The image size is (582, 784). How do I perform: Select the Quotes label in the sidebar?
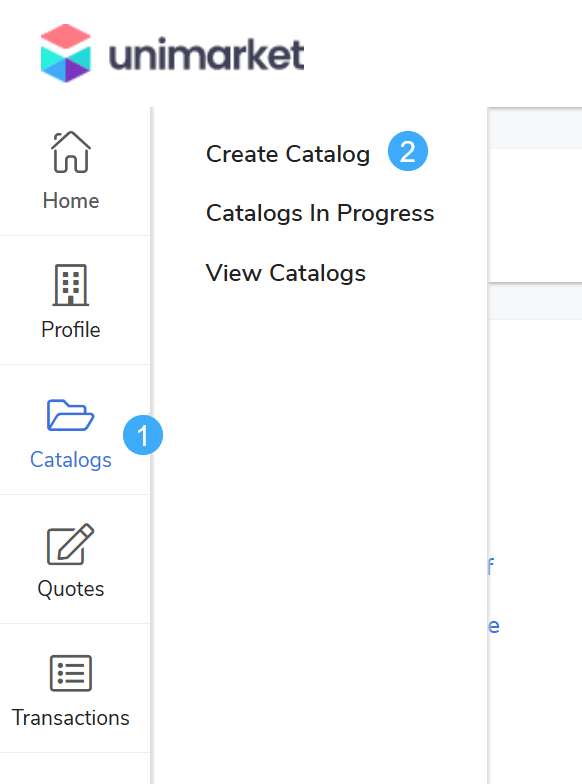pos(70,589)
